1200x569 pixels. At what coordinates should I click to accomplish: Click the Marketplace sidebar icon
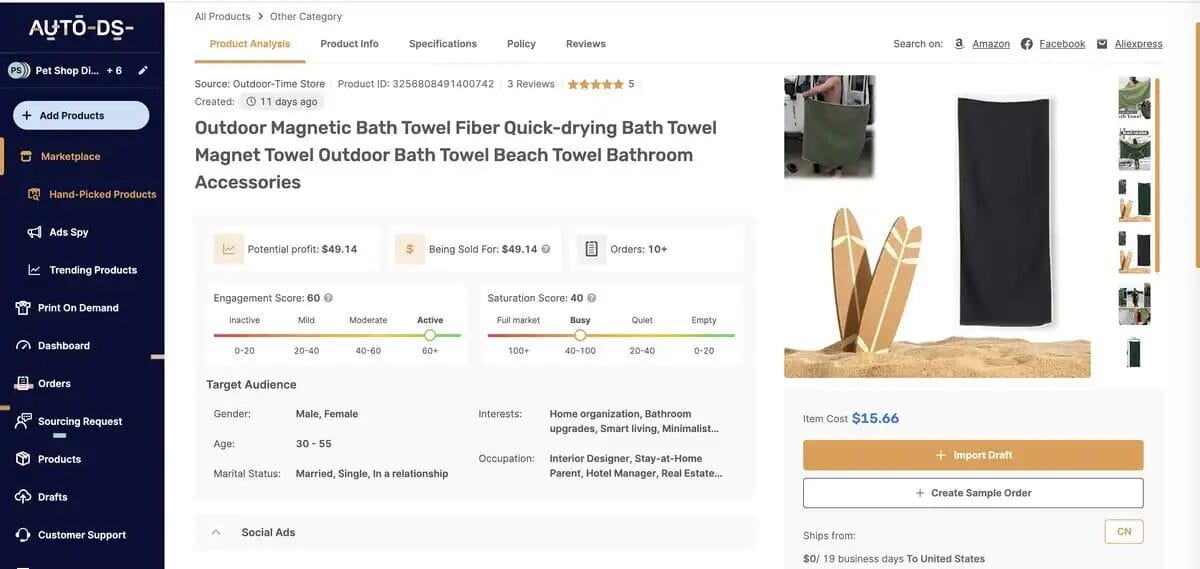26,156
